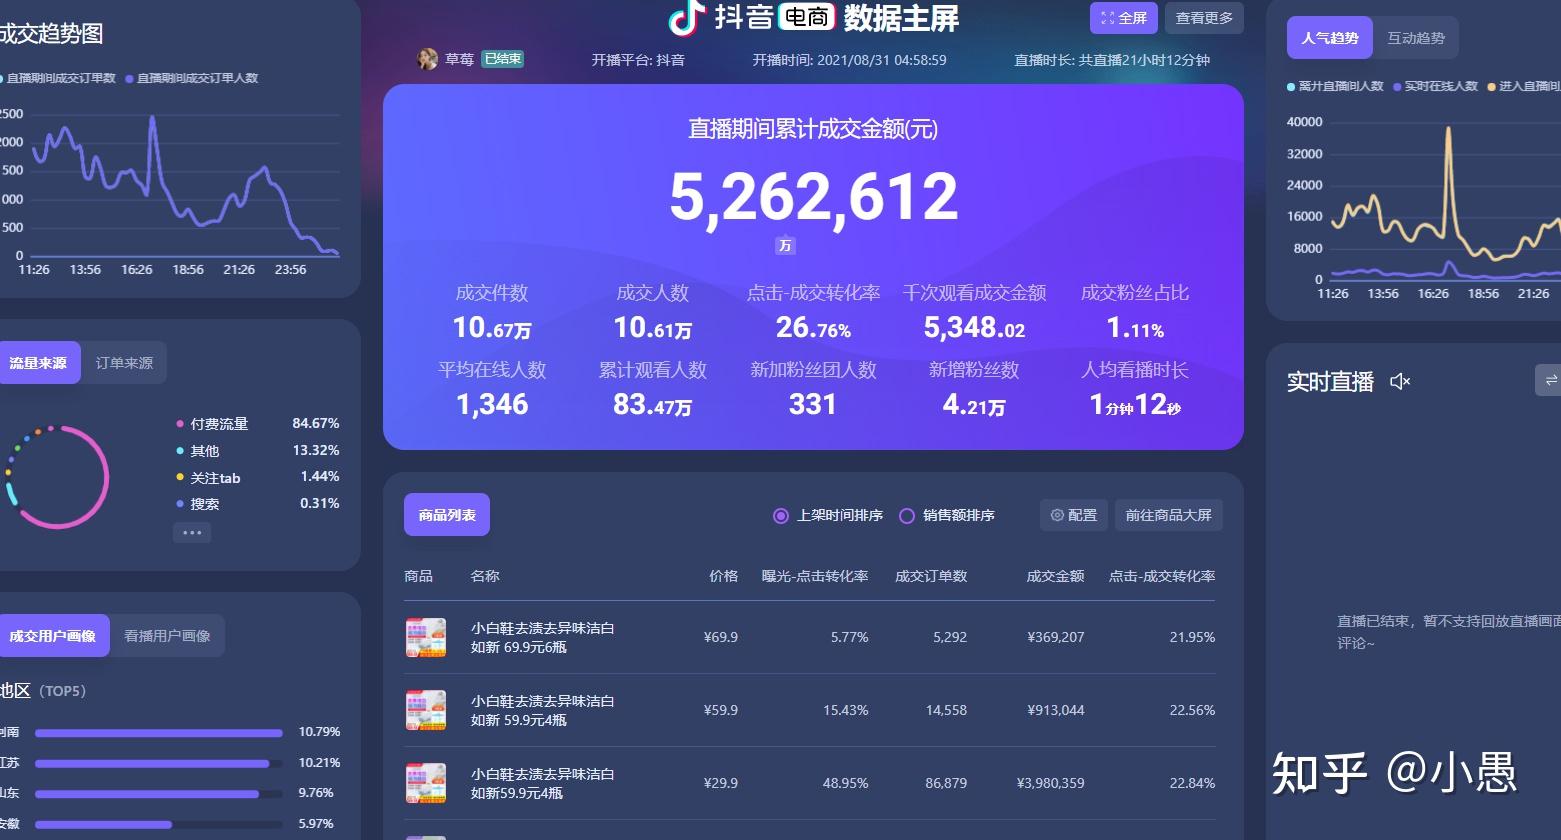Image resolution: width=1561 pixels, height=840 pixels.
Task: Toggle 直播期间成交订单人数 legend series
Action: click(x=192, y=77)
